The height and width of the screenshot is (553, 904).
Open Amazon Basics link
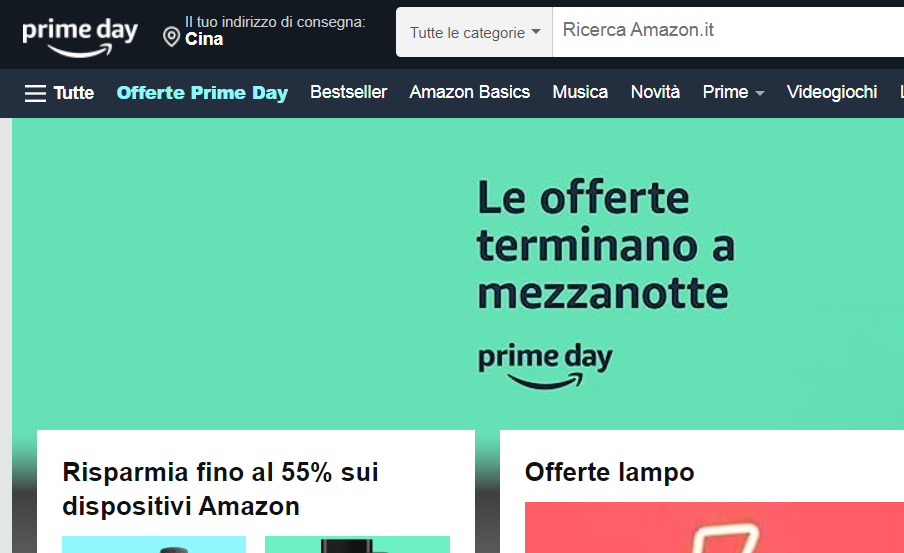[x=469, y=92]
